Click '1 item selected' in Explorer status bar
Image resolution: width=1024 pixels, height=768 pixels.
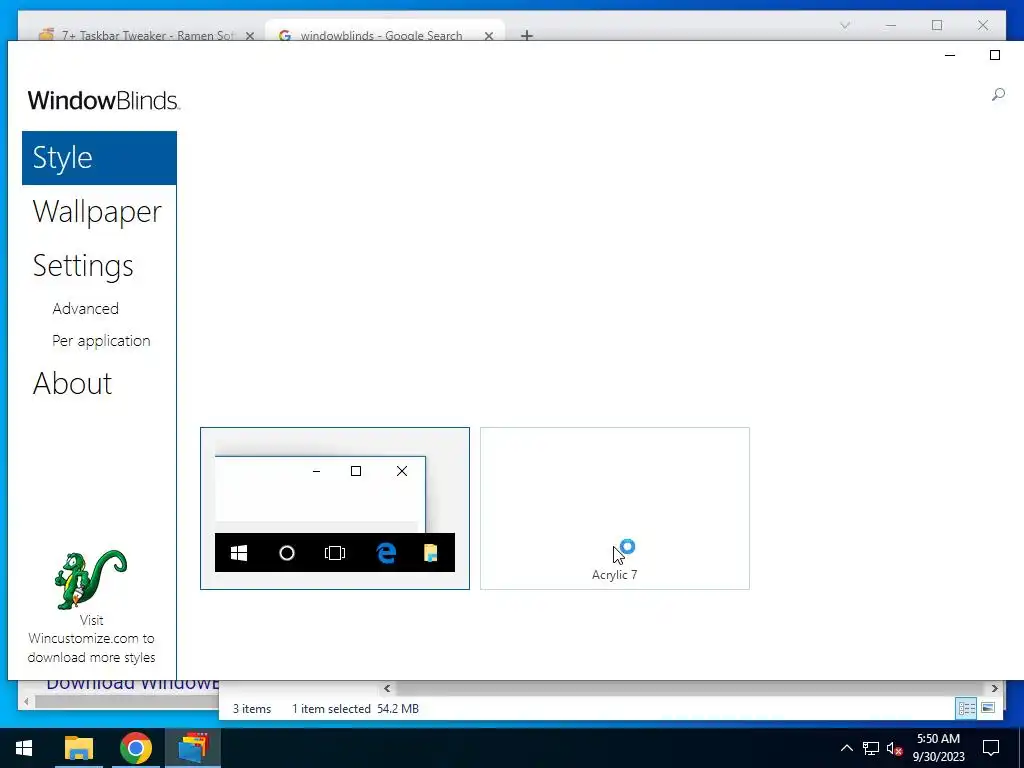331,709
